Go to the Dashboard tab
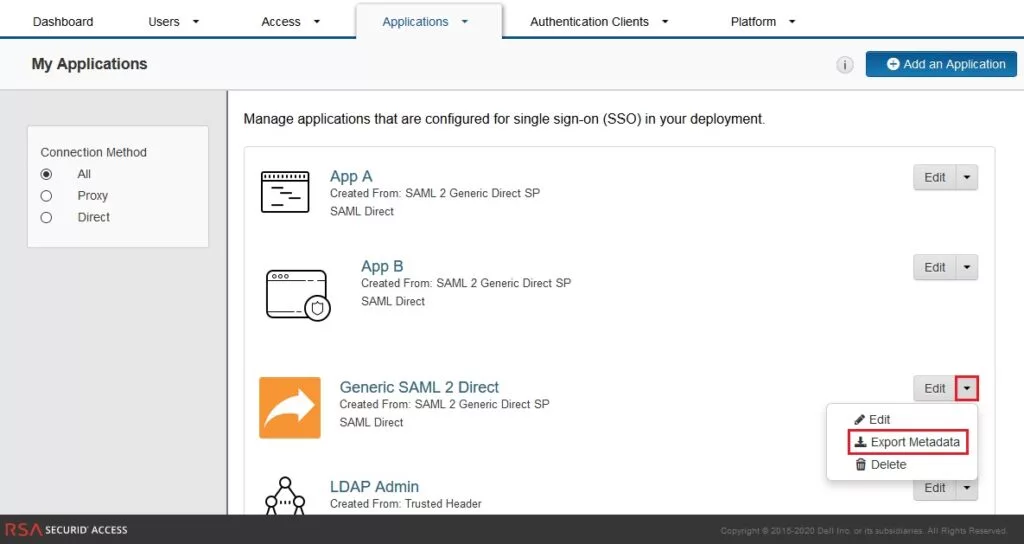Screen dimensions: 1024x544 [63, 22]
